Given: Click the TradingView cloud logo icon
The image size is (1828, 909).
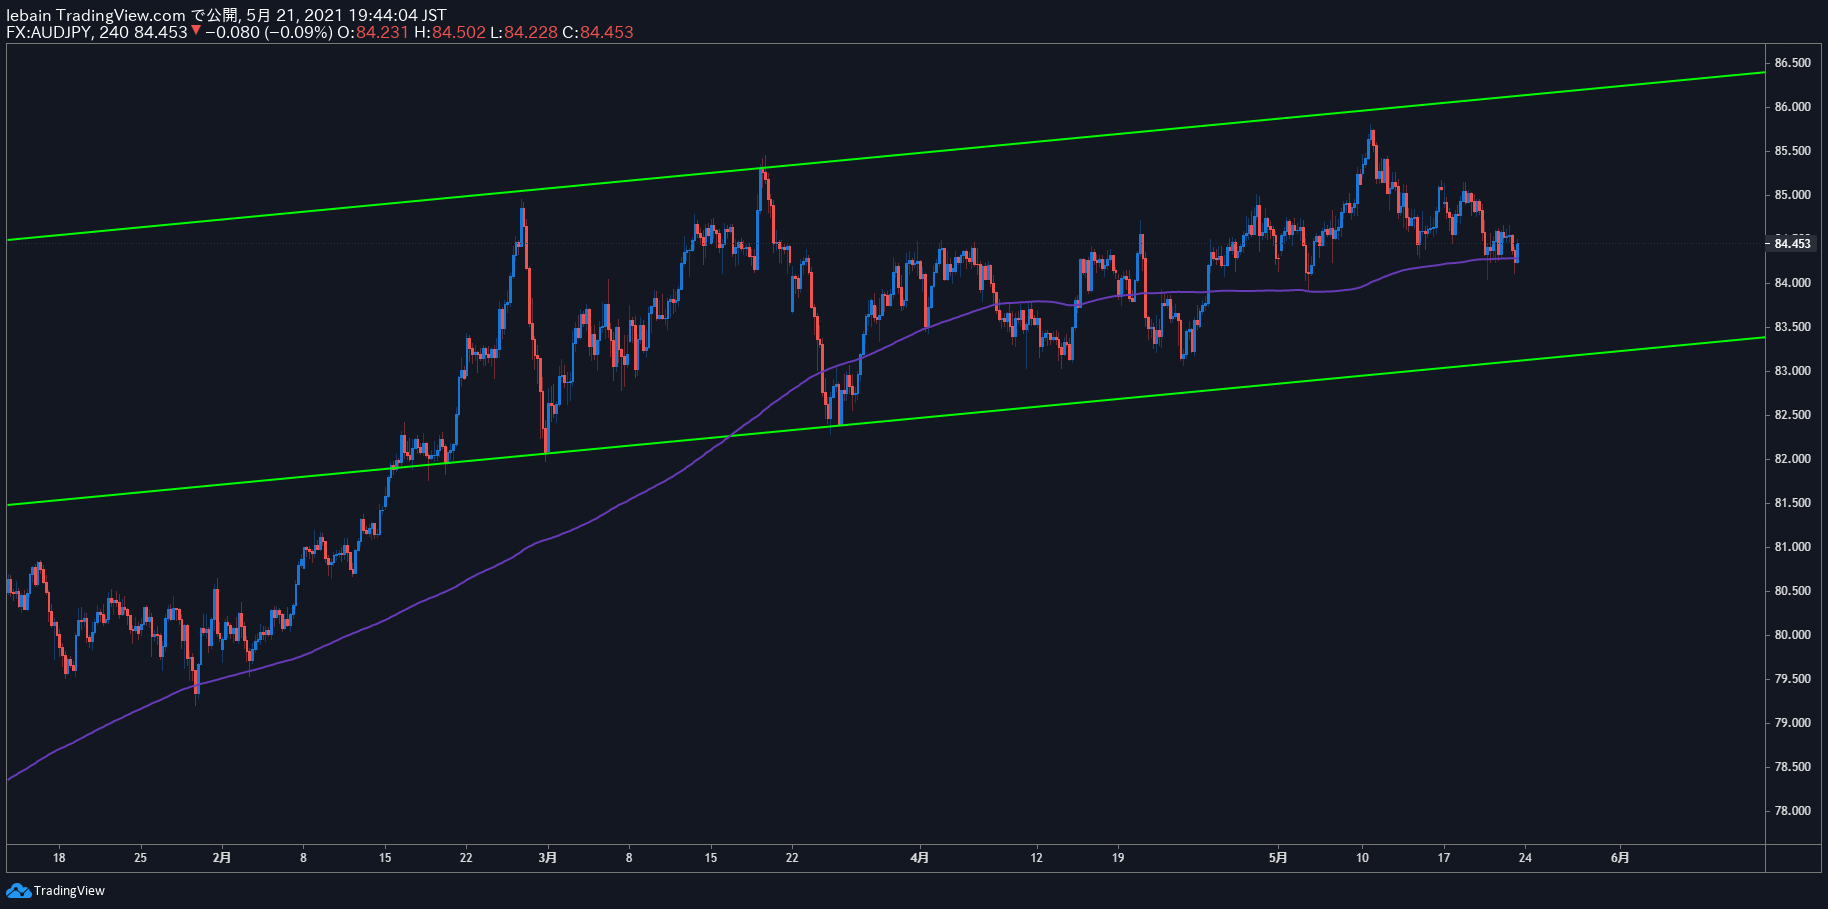Looking at the screenshot, I should point(18,890).
